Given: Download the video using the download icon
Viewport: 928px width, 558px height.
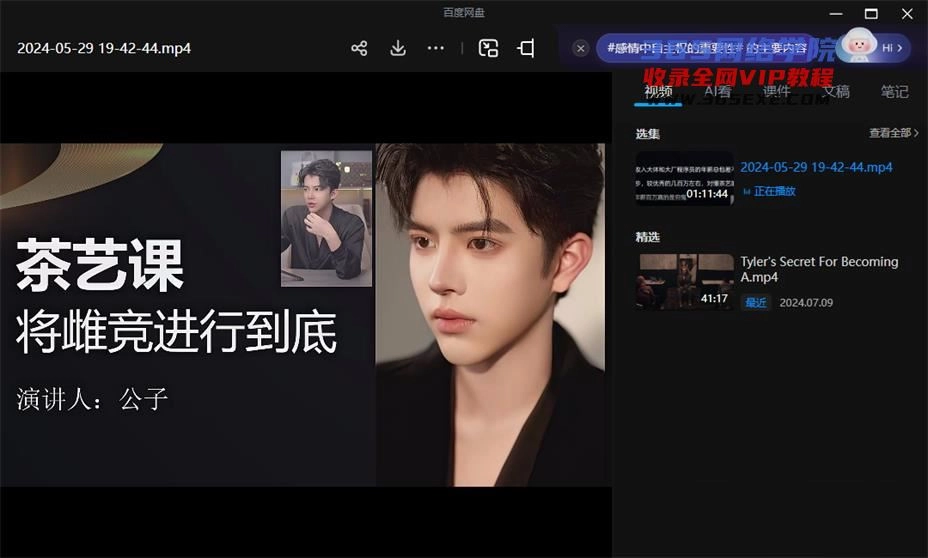Looking at the screenshot, I should point(398,48).
